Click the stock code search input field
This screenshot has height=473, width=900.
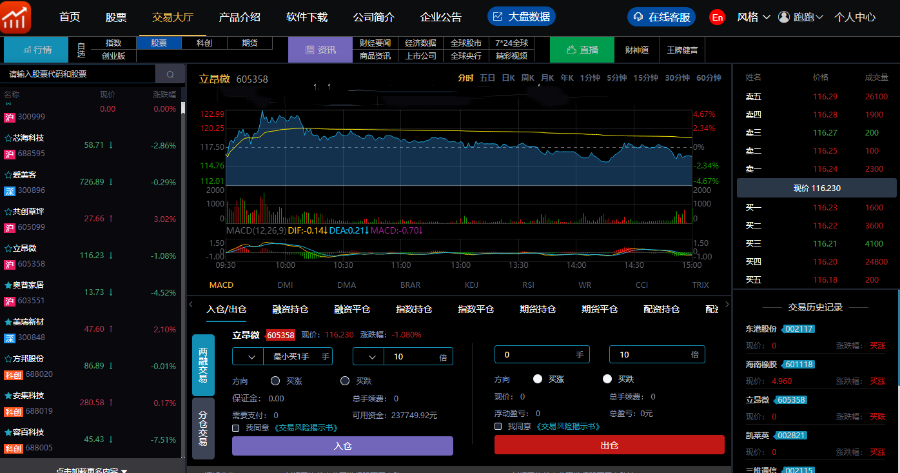click(80, 74)
